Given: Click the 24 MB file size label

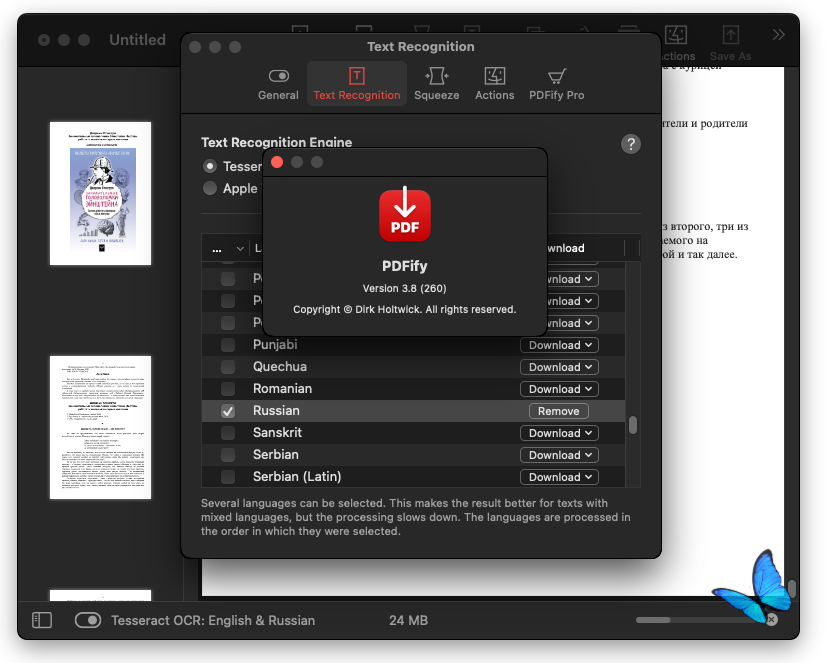Looking at the screenshot, I should pos(408,621).
